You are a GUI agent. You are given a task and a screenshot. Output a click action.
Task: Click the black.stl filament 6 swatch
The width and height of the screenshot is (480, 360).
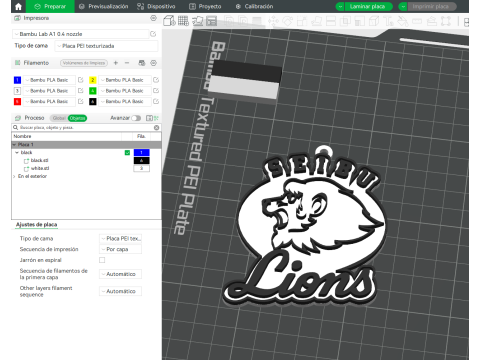pyautogui.click(x=141, y=161)
